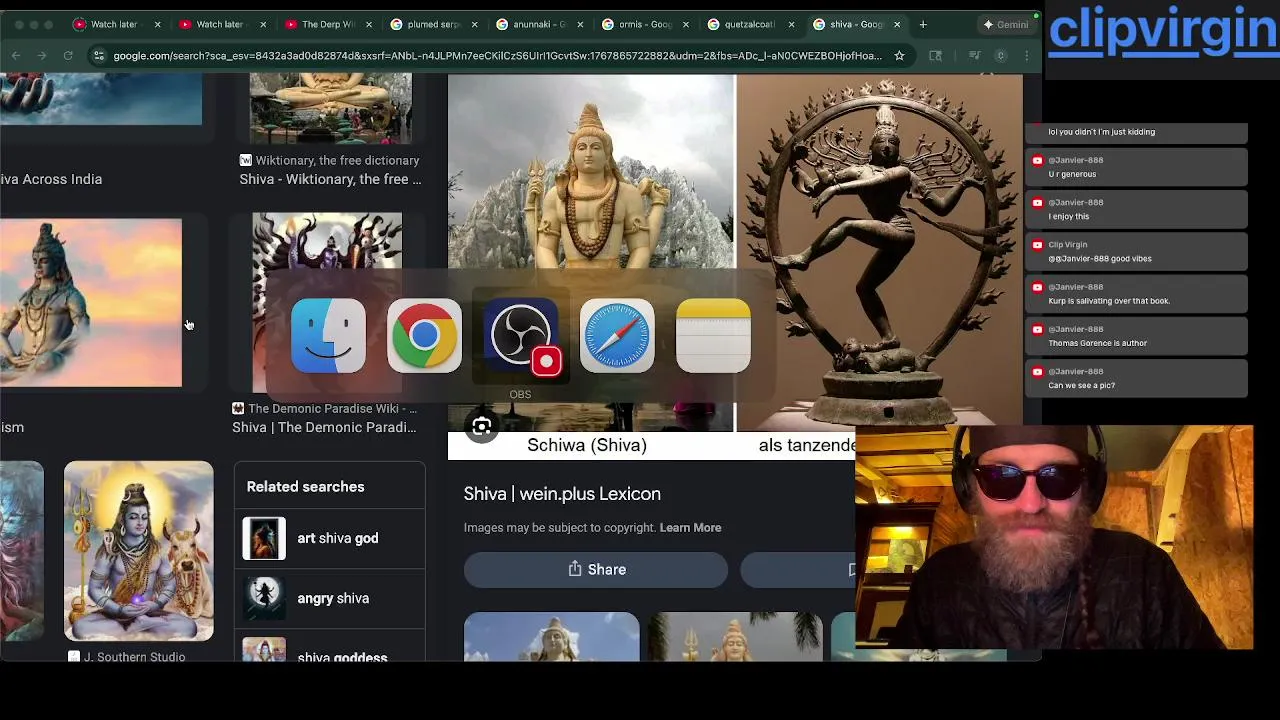Open J. Southern Studio Shiva with cow thumbnail
The width and height of the screenshot is (1280, 720).
(139, 551)
